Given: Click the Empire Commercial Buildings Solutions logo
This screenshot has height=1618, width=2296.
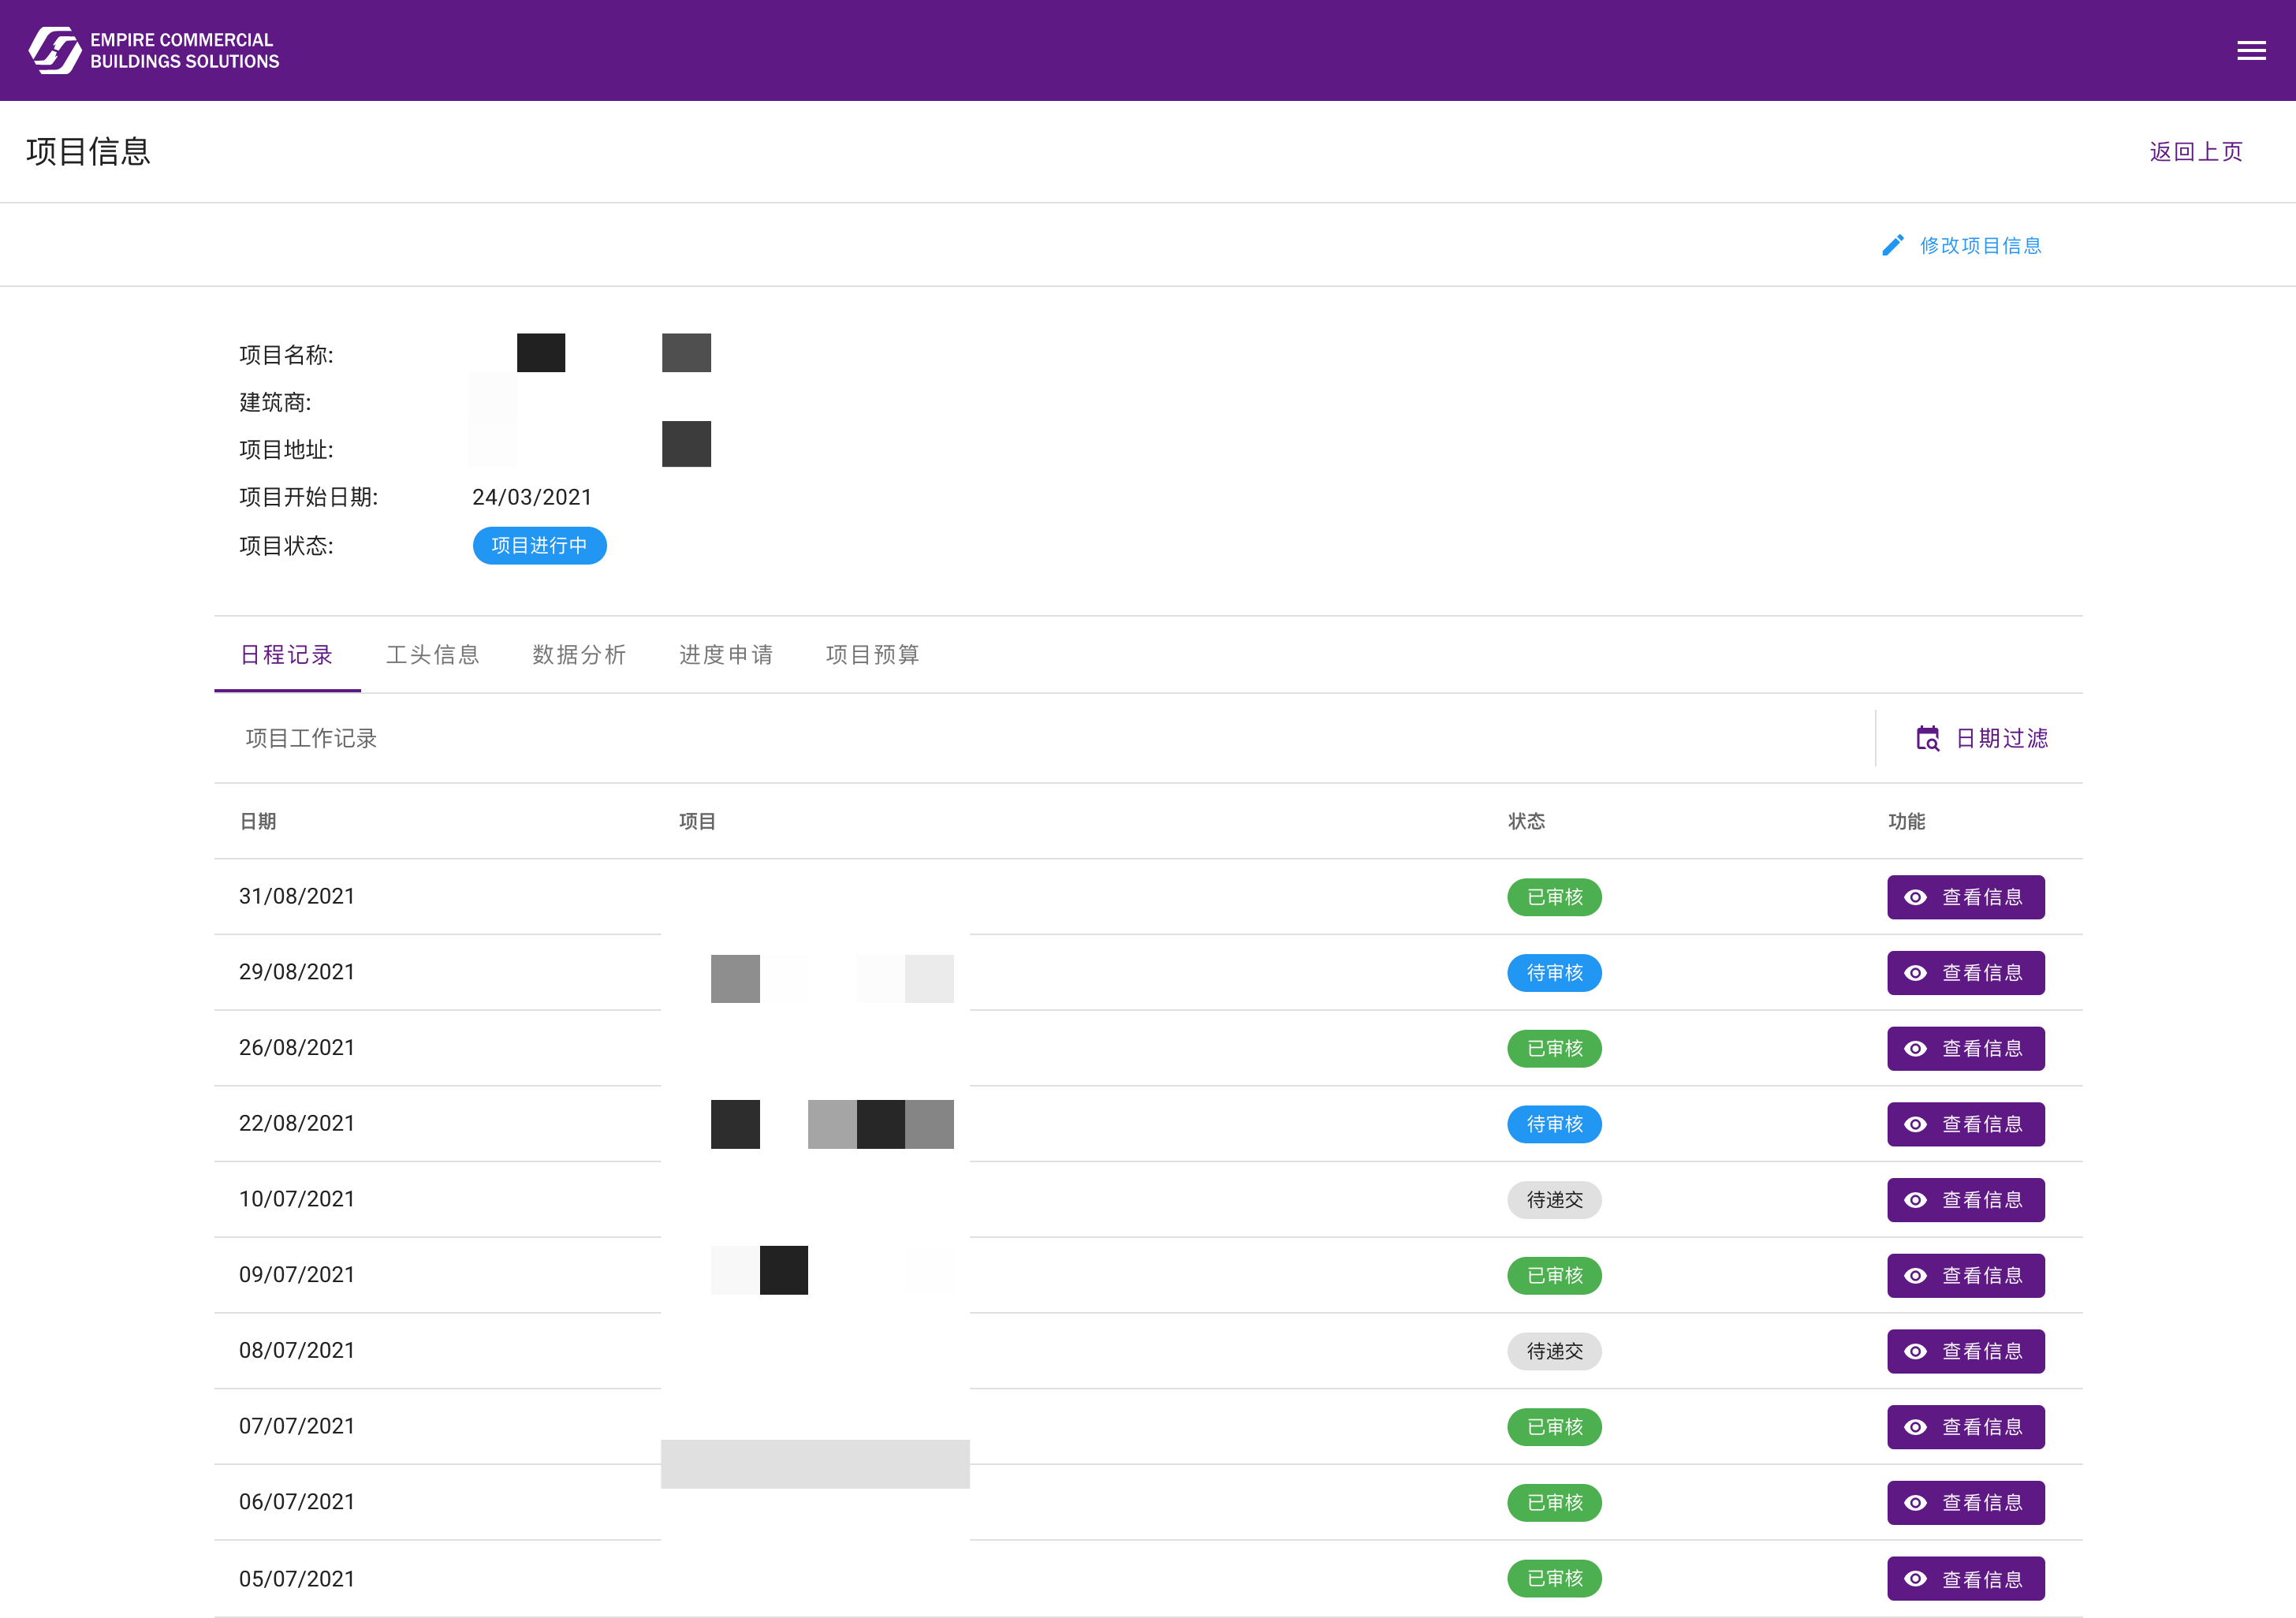Looking at the screenshot, I should click(152, 50).
